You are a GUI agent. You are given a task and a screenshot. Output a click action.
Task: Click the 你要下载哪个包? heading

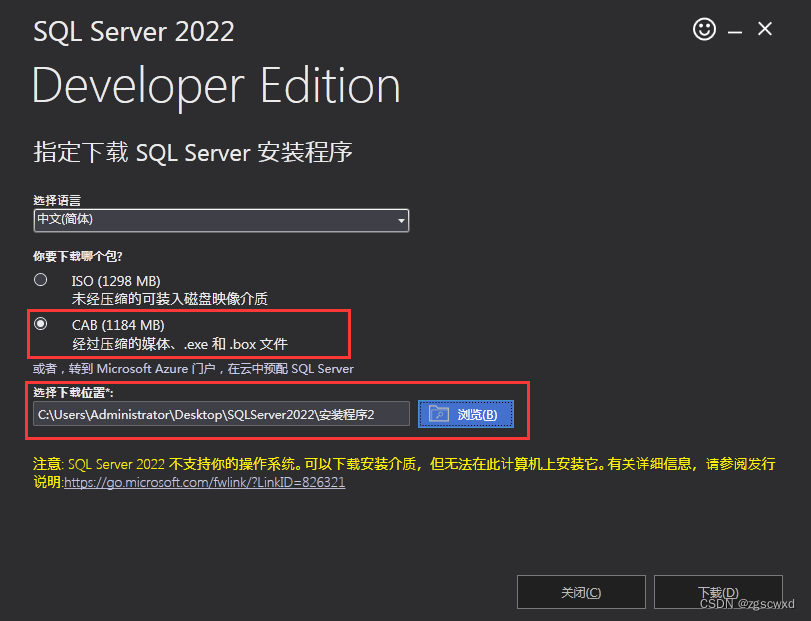[x=78, y=256]
